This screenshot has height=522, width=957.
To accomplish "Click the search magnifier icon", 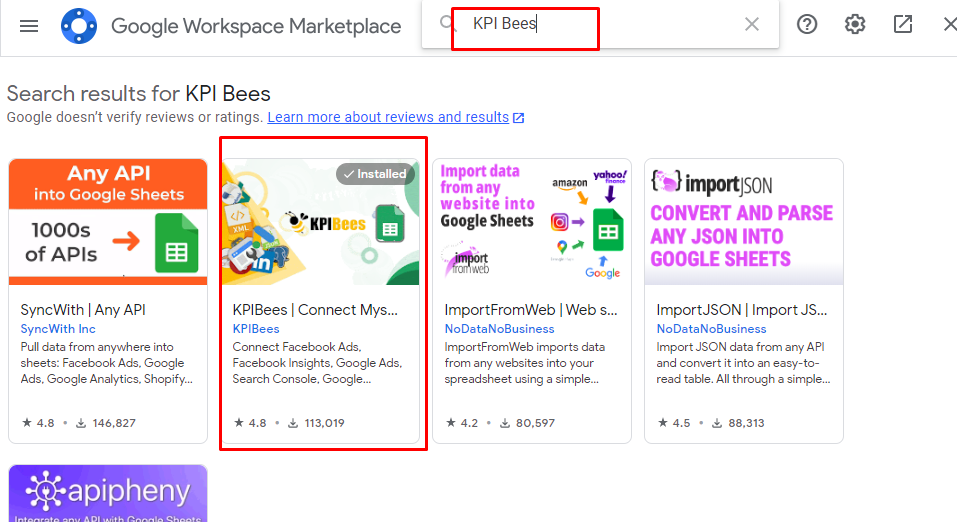I will pyautogui.click(x=447, y=24).
